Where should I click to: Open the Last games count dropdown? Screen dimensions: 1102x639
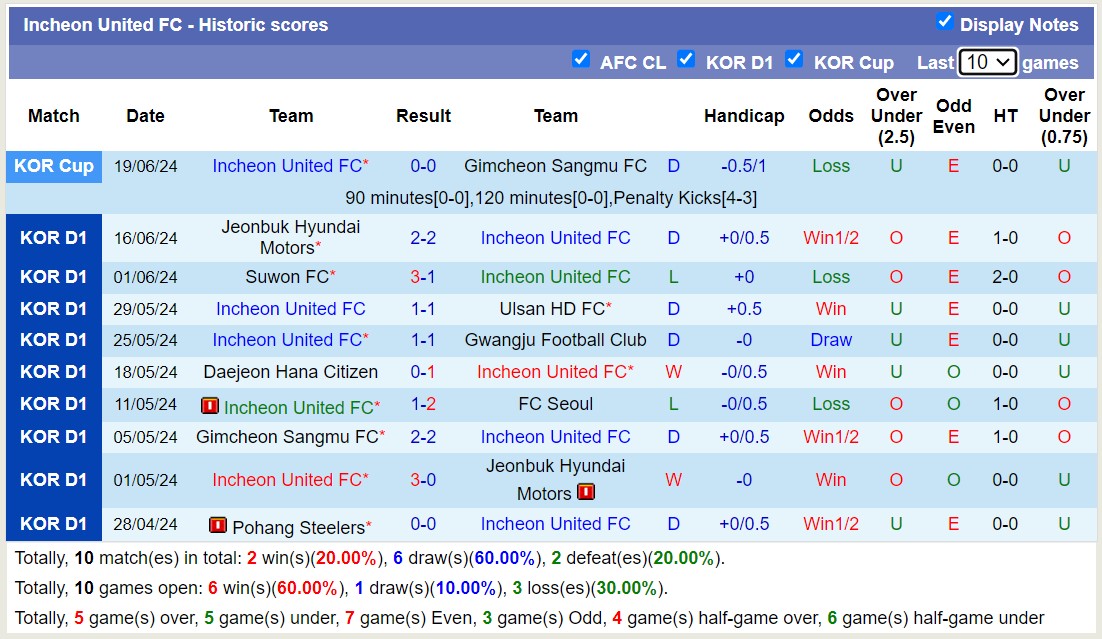[x=988, y=62]
